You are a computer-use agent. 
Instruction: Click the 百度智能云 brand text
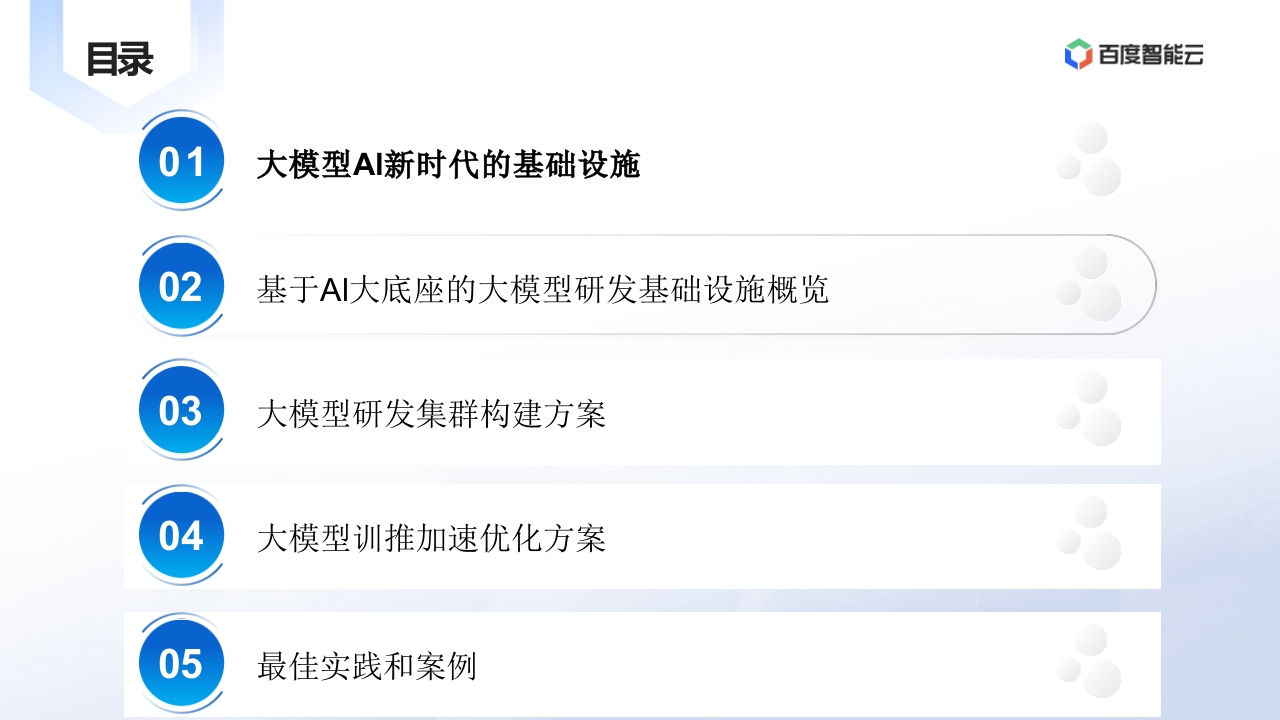click(x=1151, y=55)
